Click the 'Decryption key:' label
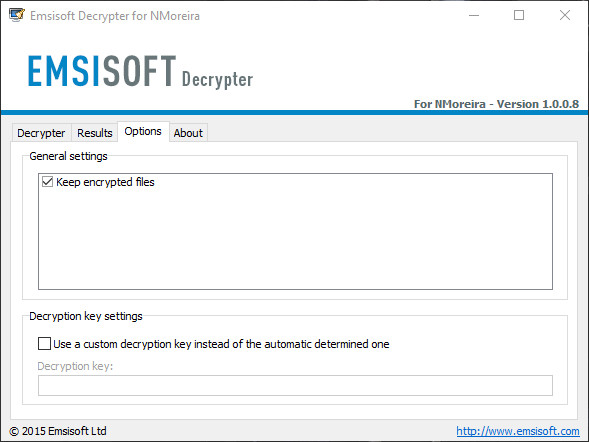The width and height of the screenshot is (589, 442). click(x=75, y=366)
